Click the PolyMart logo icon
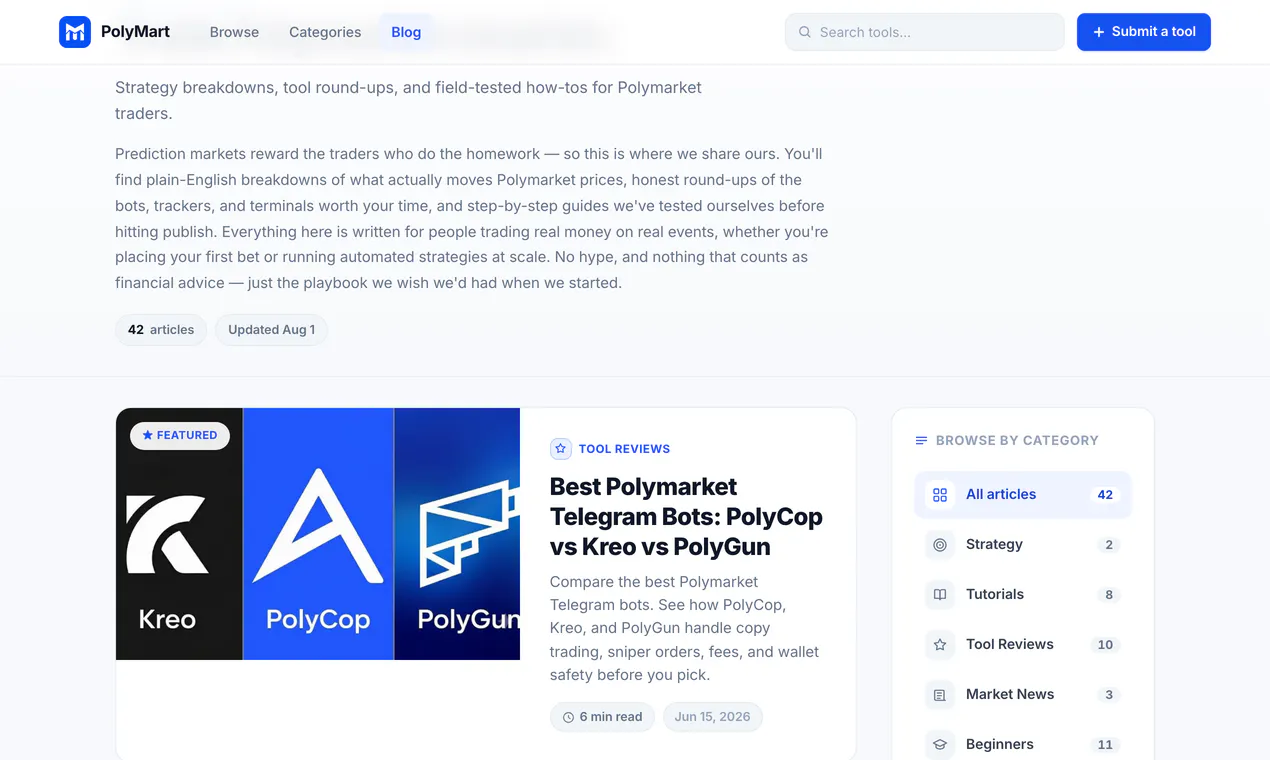The height and width of the screenshot is (760, 1270). coord(75,32)
